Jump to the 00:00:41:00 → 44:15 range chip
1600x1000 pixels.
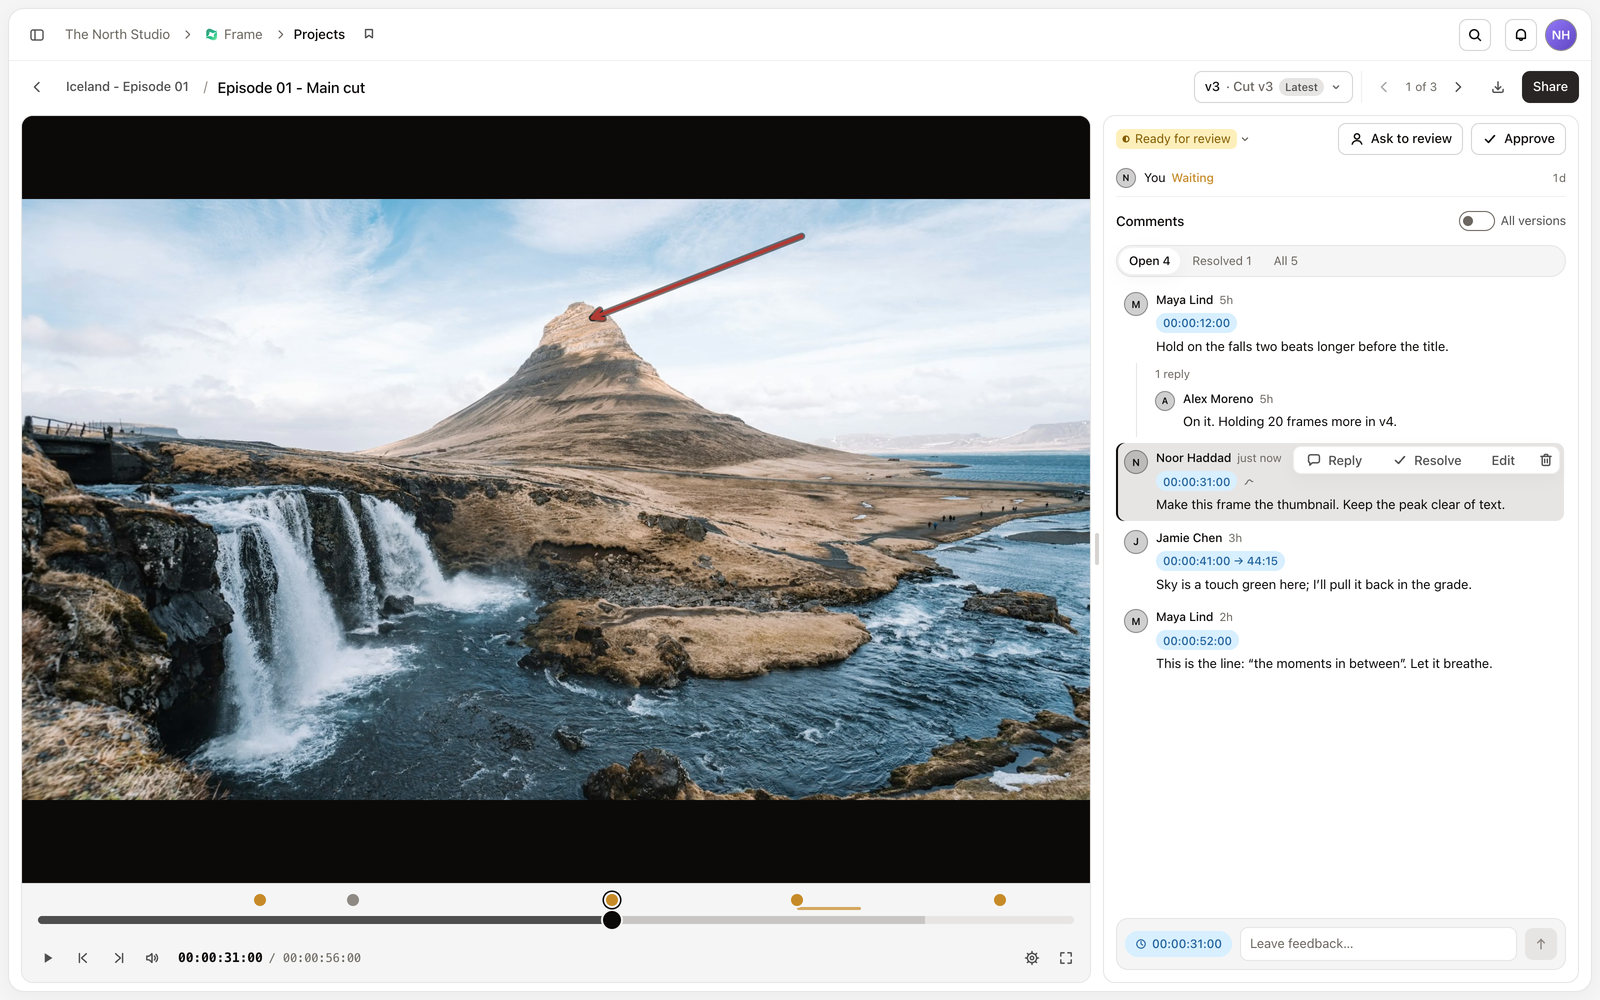[x=1220, y=561]
